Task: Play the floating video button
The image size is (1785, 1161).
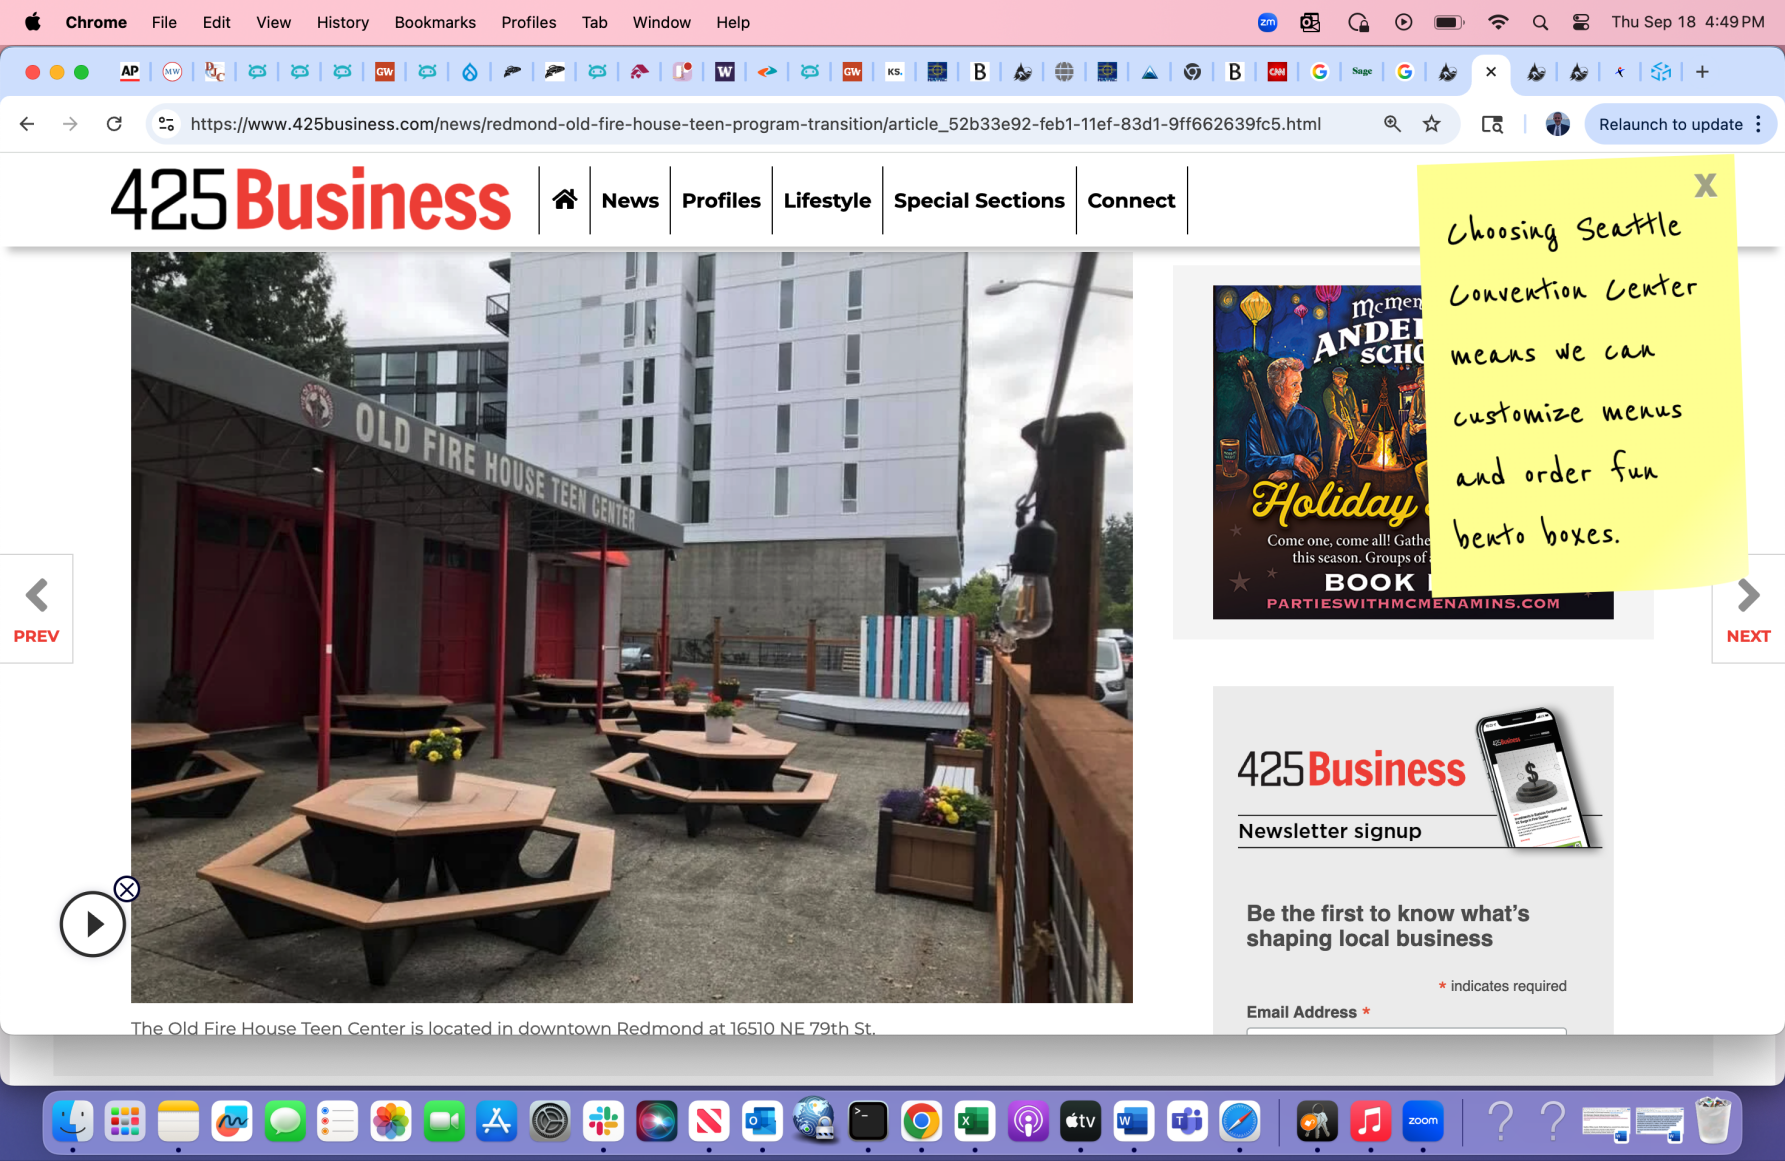Action: click(x=93, y=924)
